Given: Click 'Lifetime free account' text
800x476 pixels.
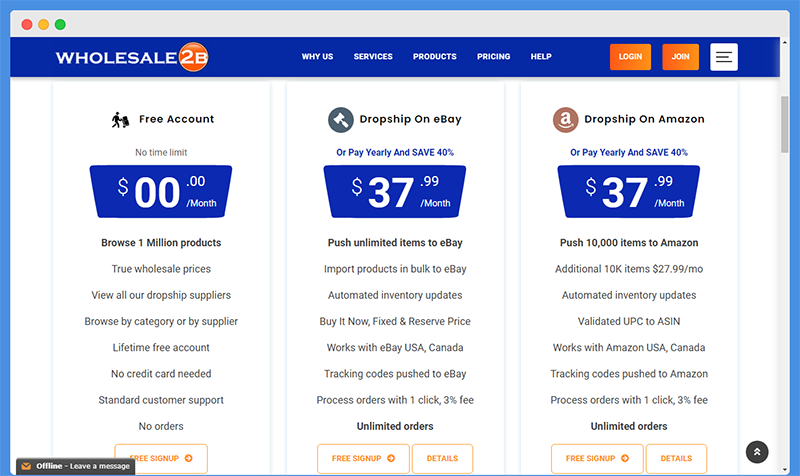Looking at the screenshot, I should [x=161, y=347].
